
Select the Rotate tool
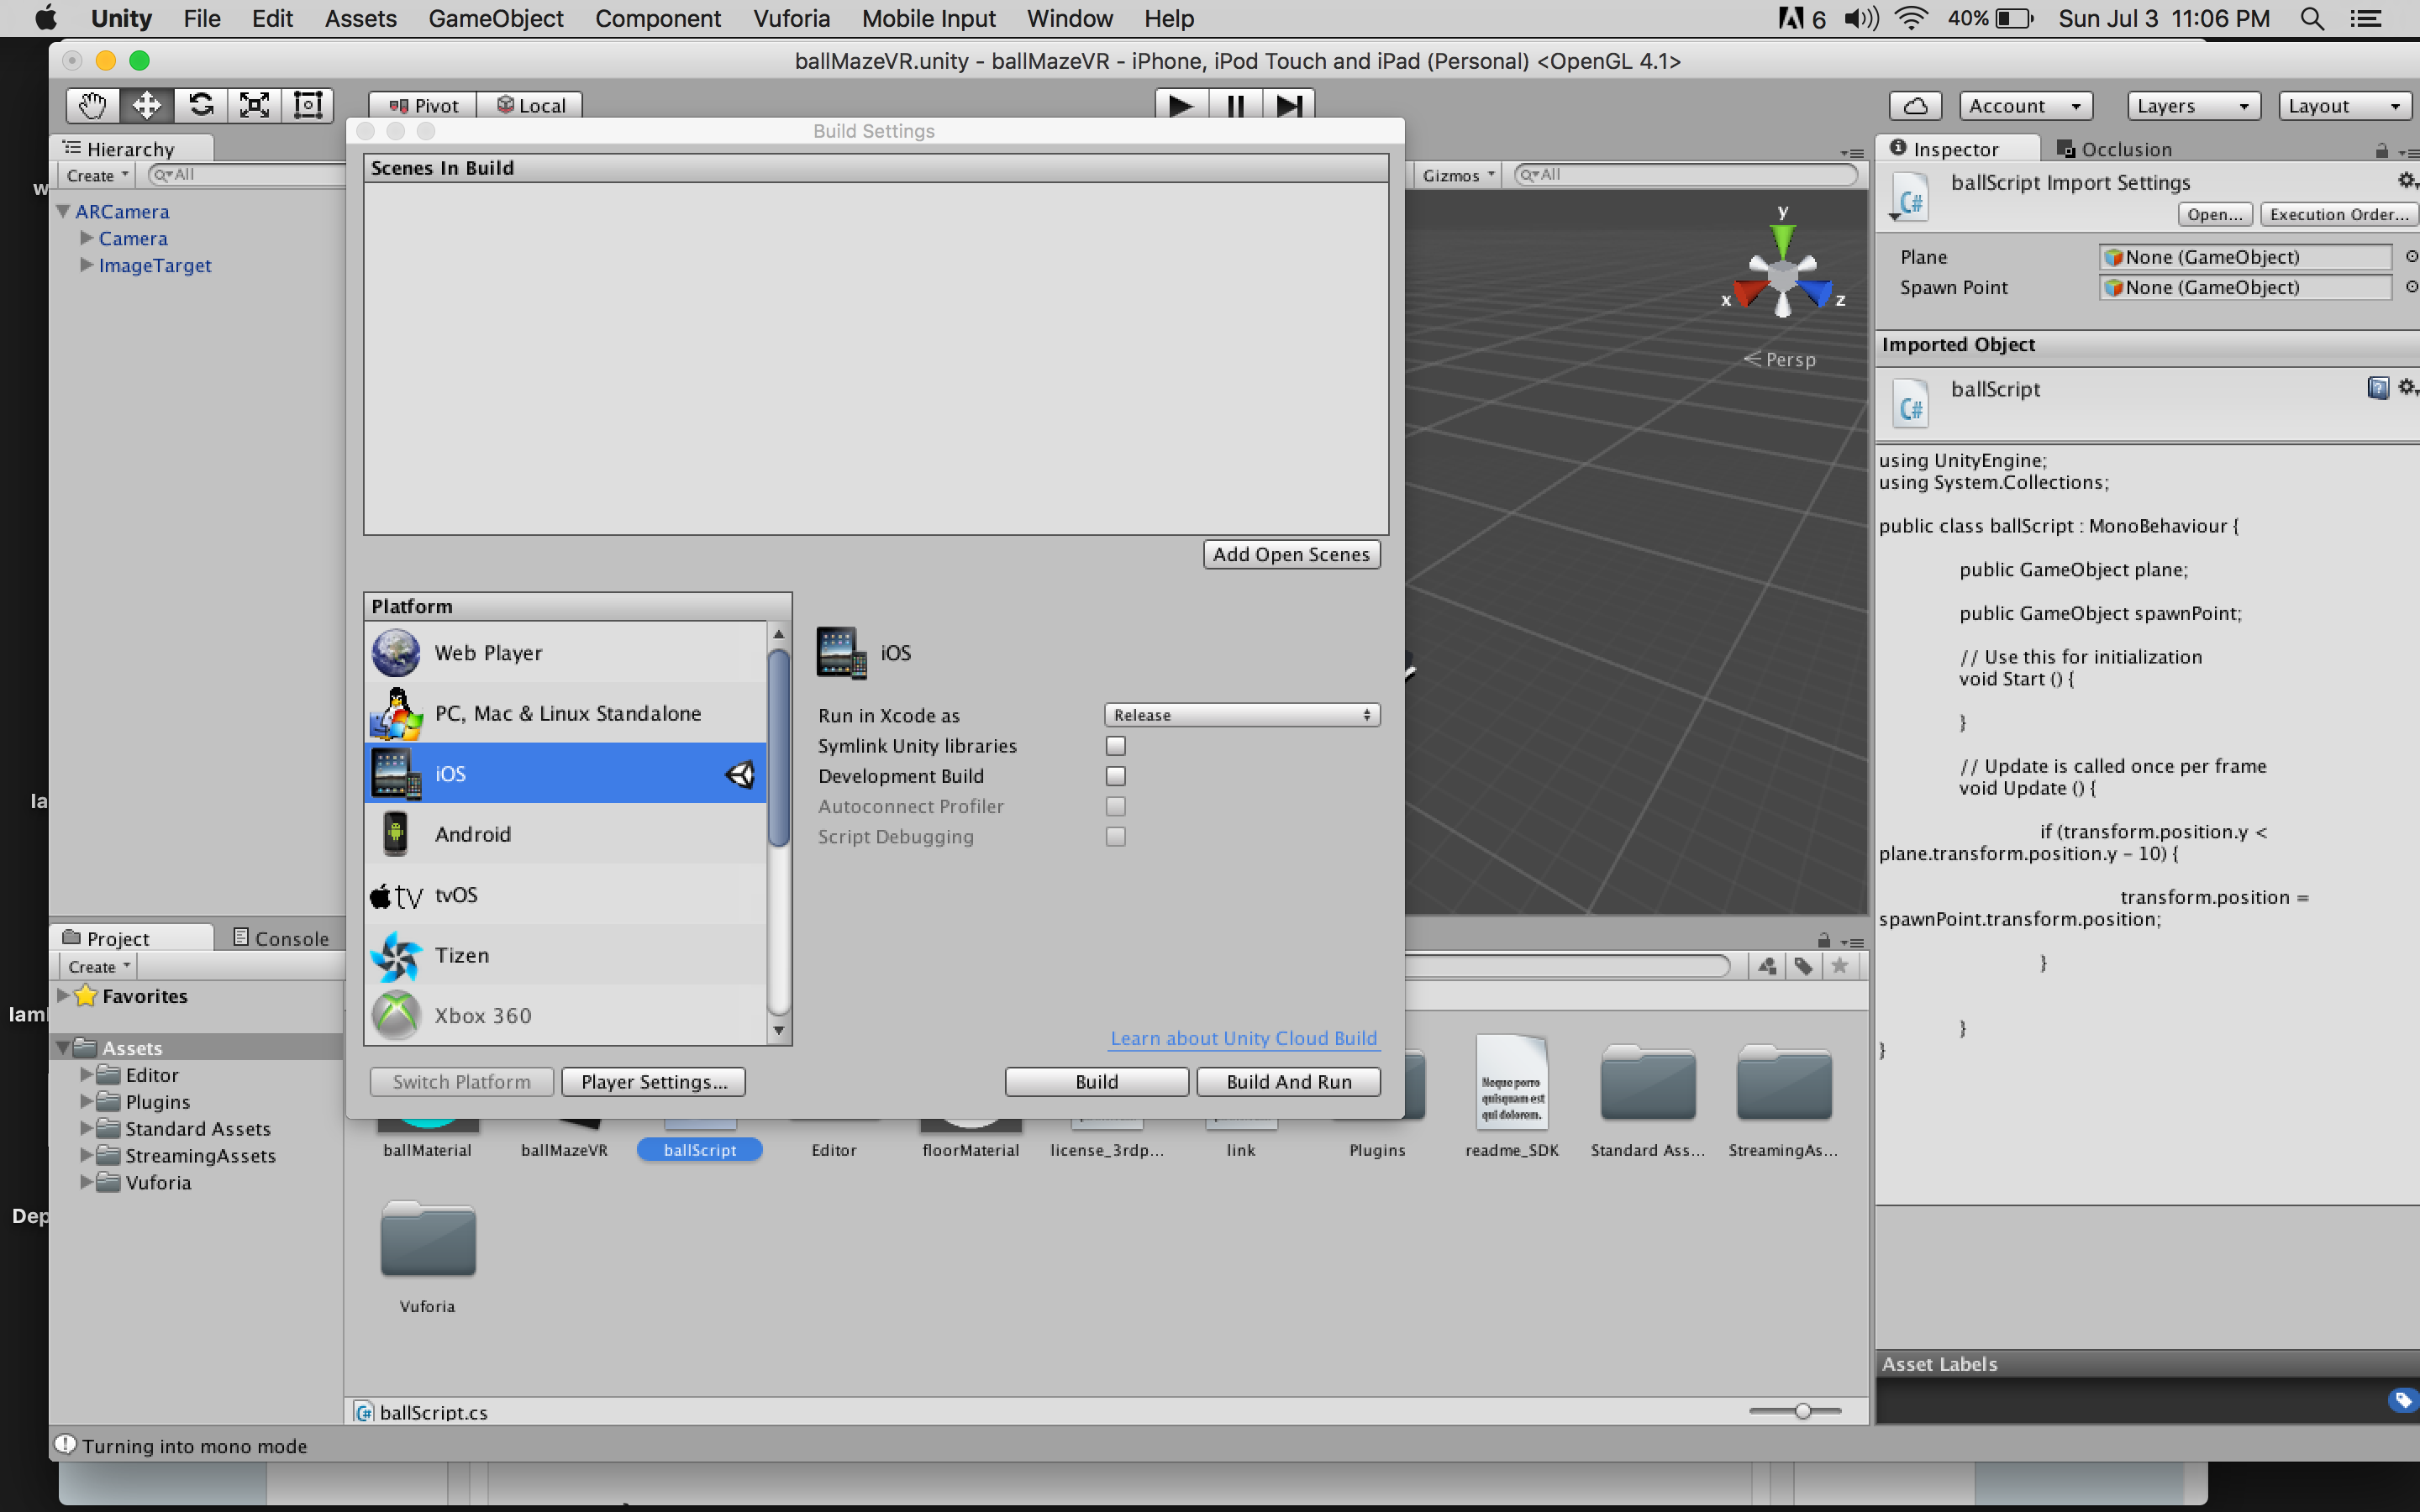(201, 104)
